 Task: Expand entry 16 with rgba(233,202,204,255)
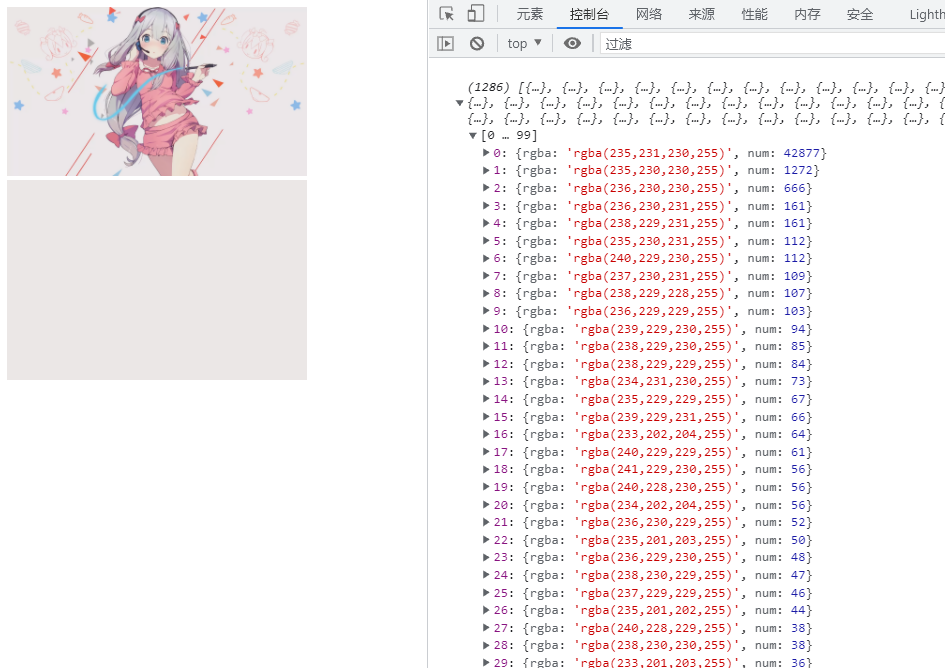(x=486, y=435)
